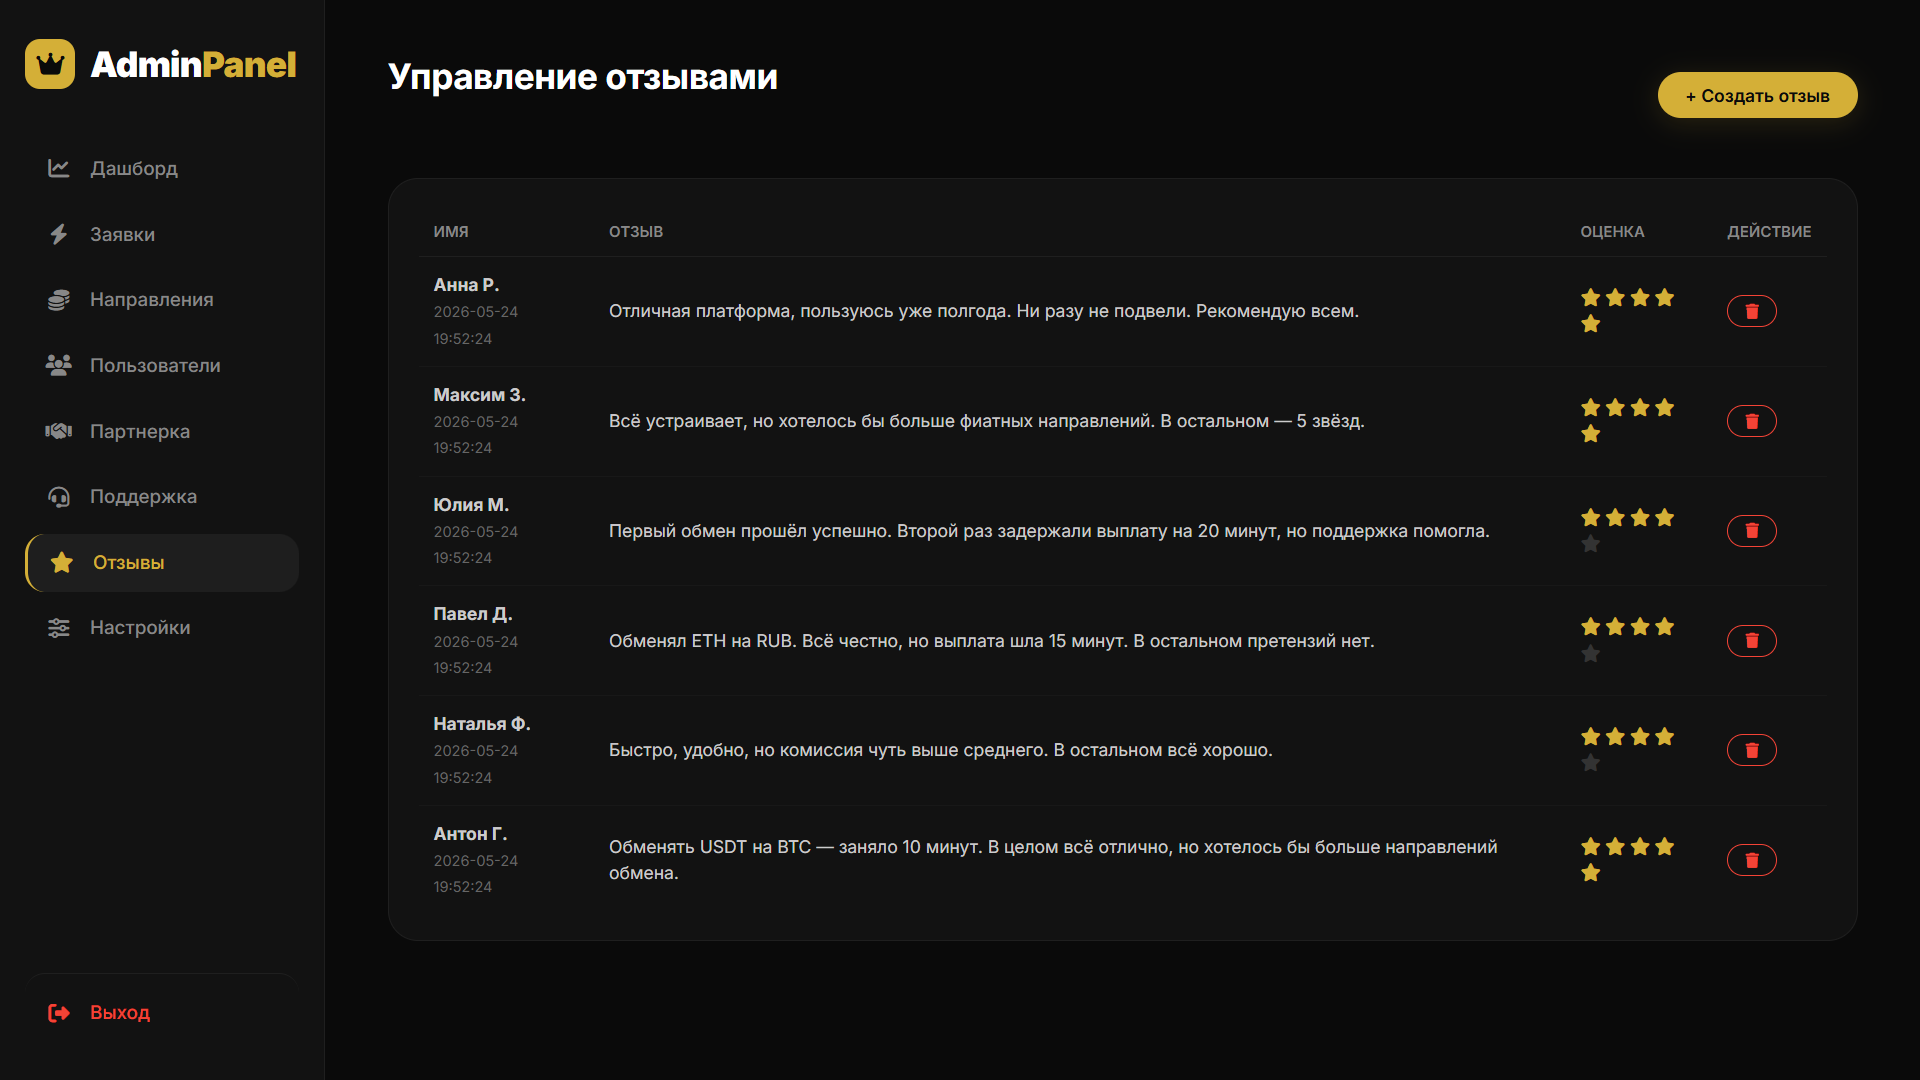This screenshot has width=1920, height=1080.
Task: Click the ОЦЕНКА column header
Action: (x=1612, y=231)
